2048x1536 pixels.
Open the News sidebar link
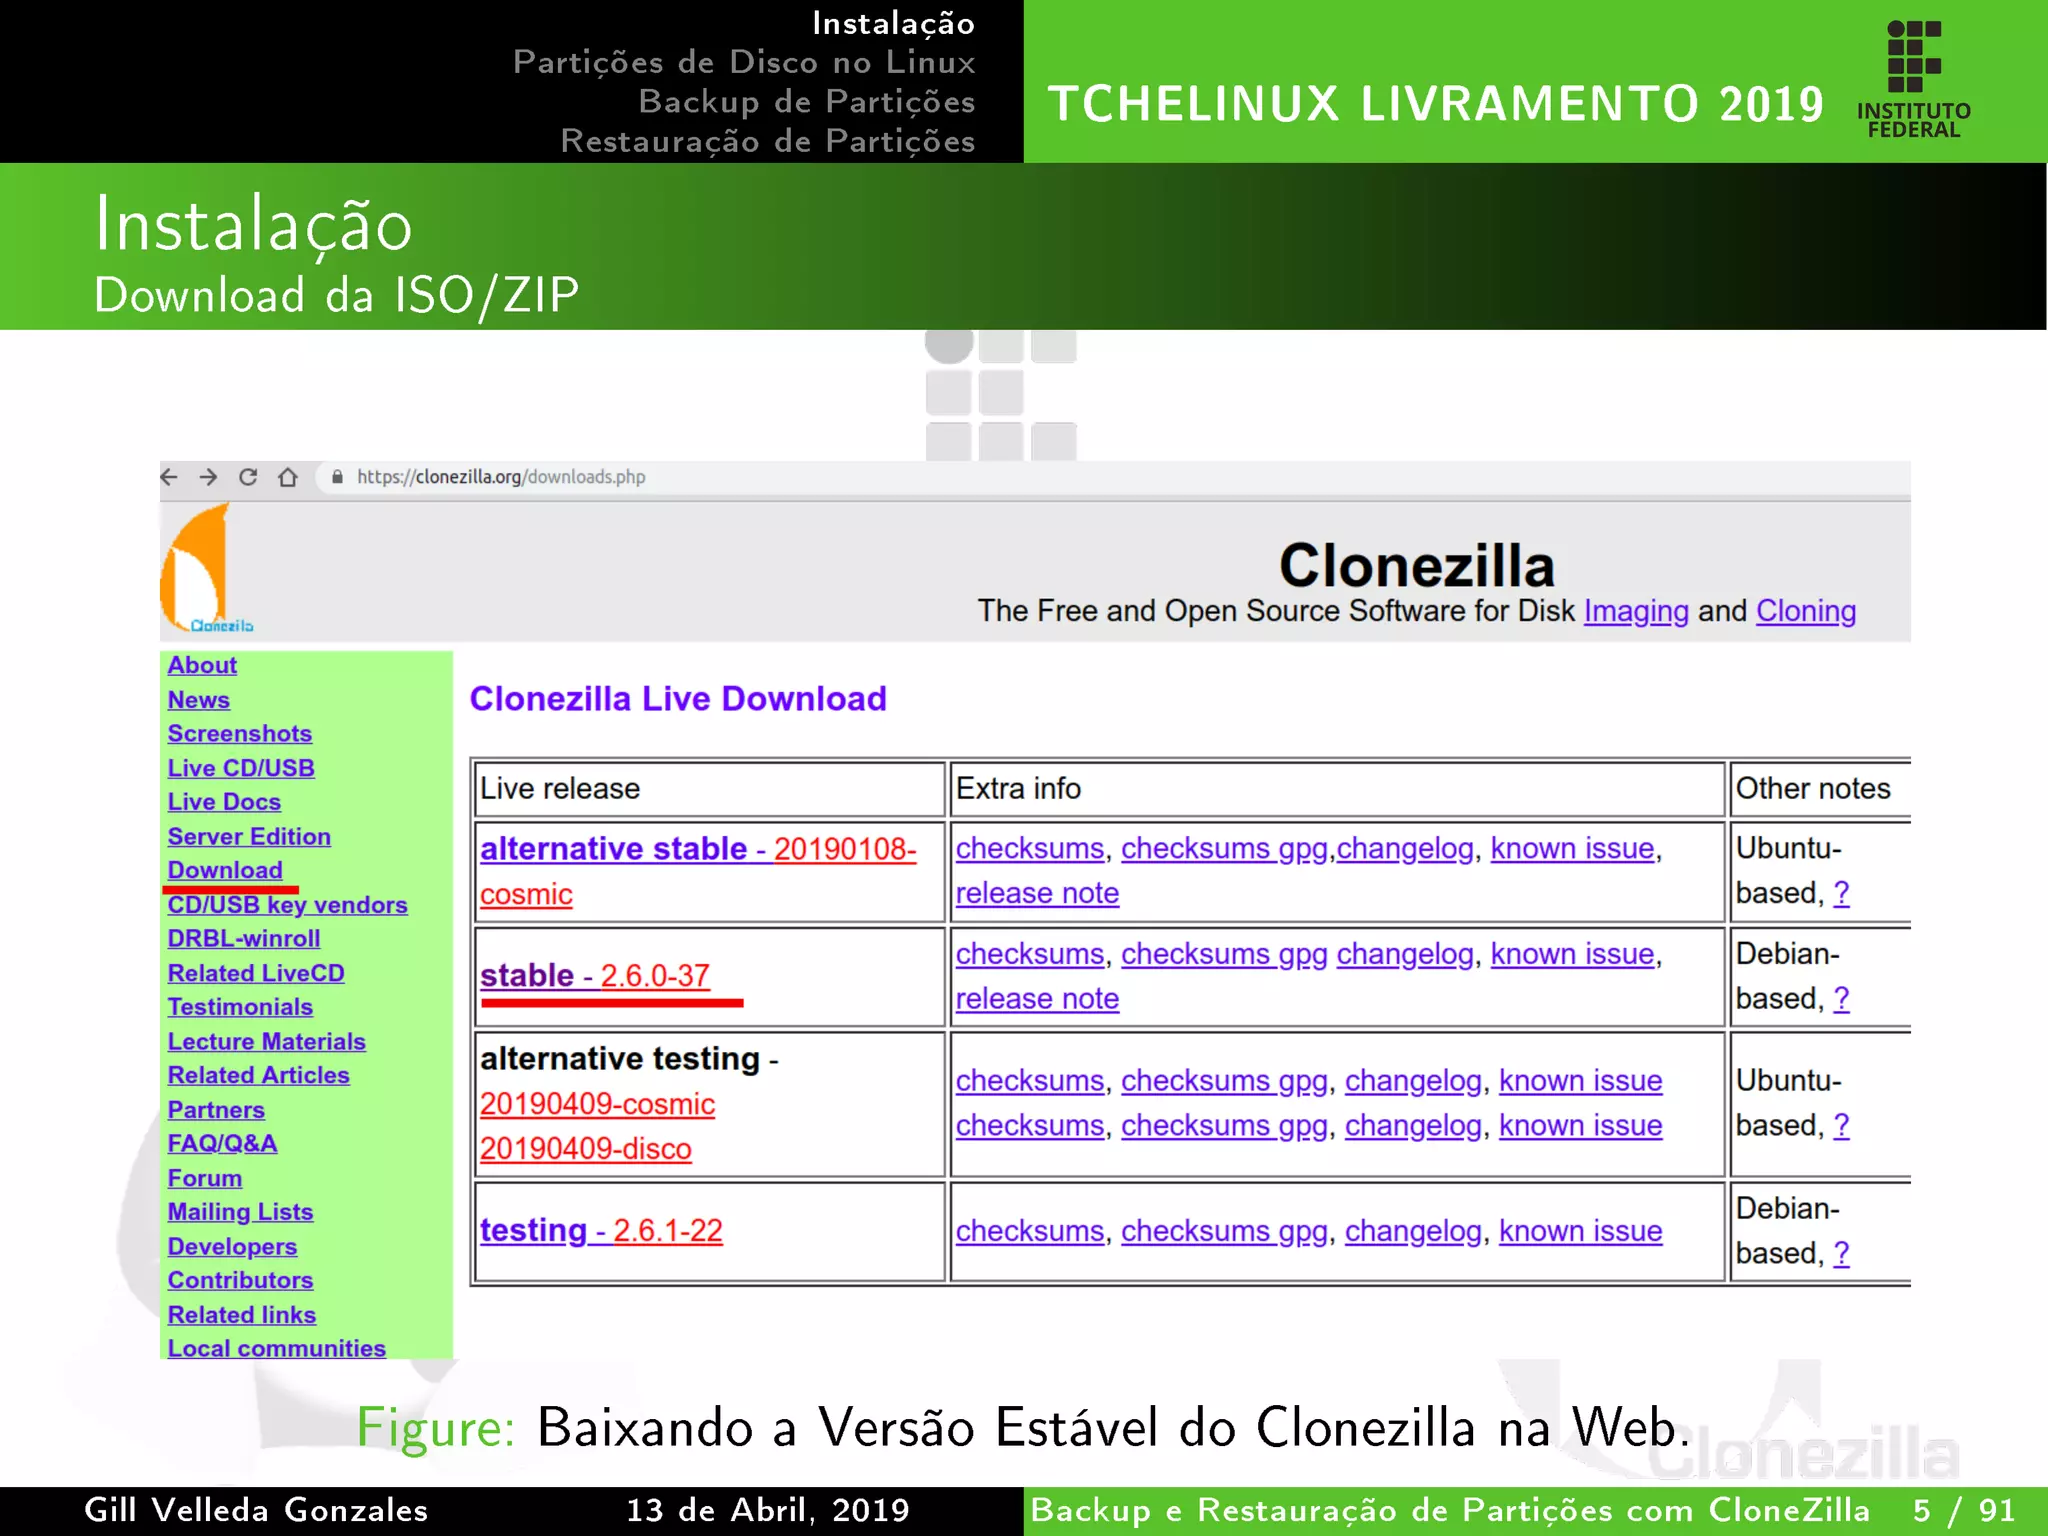coord(199,700)
